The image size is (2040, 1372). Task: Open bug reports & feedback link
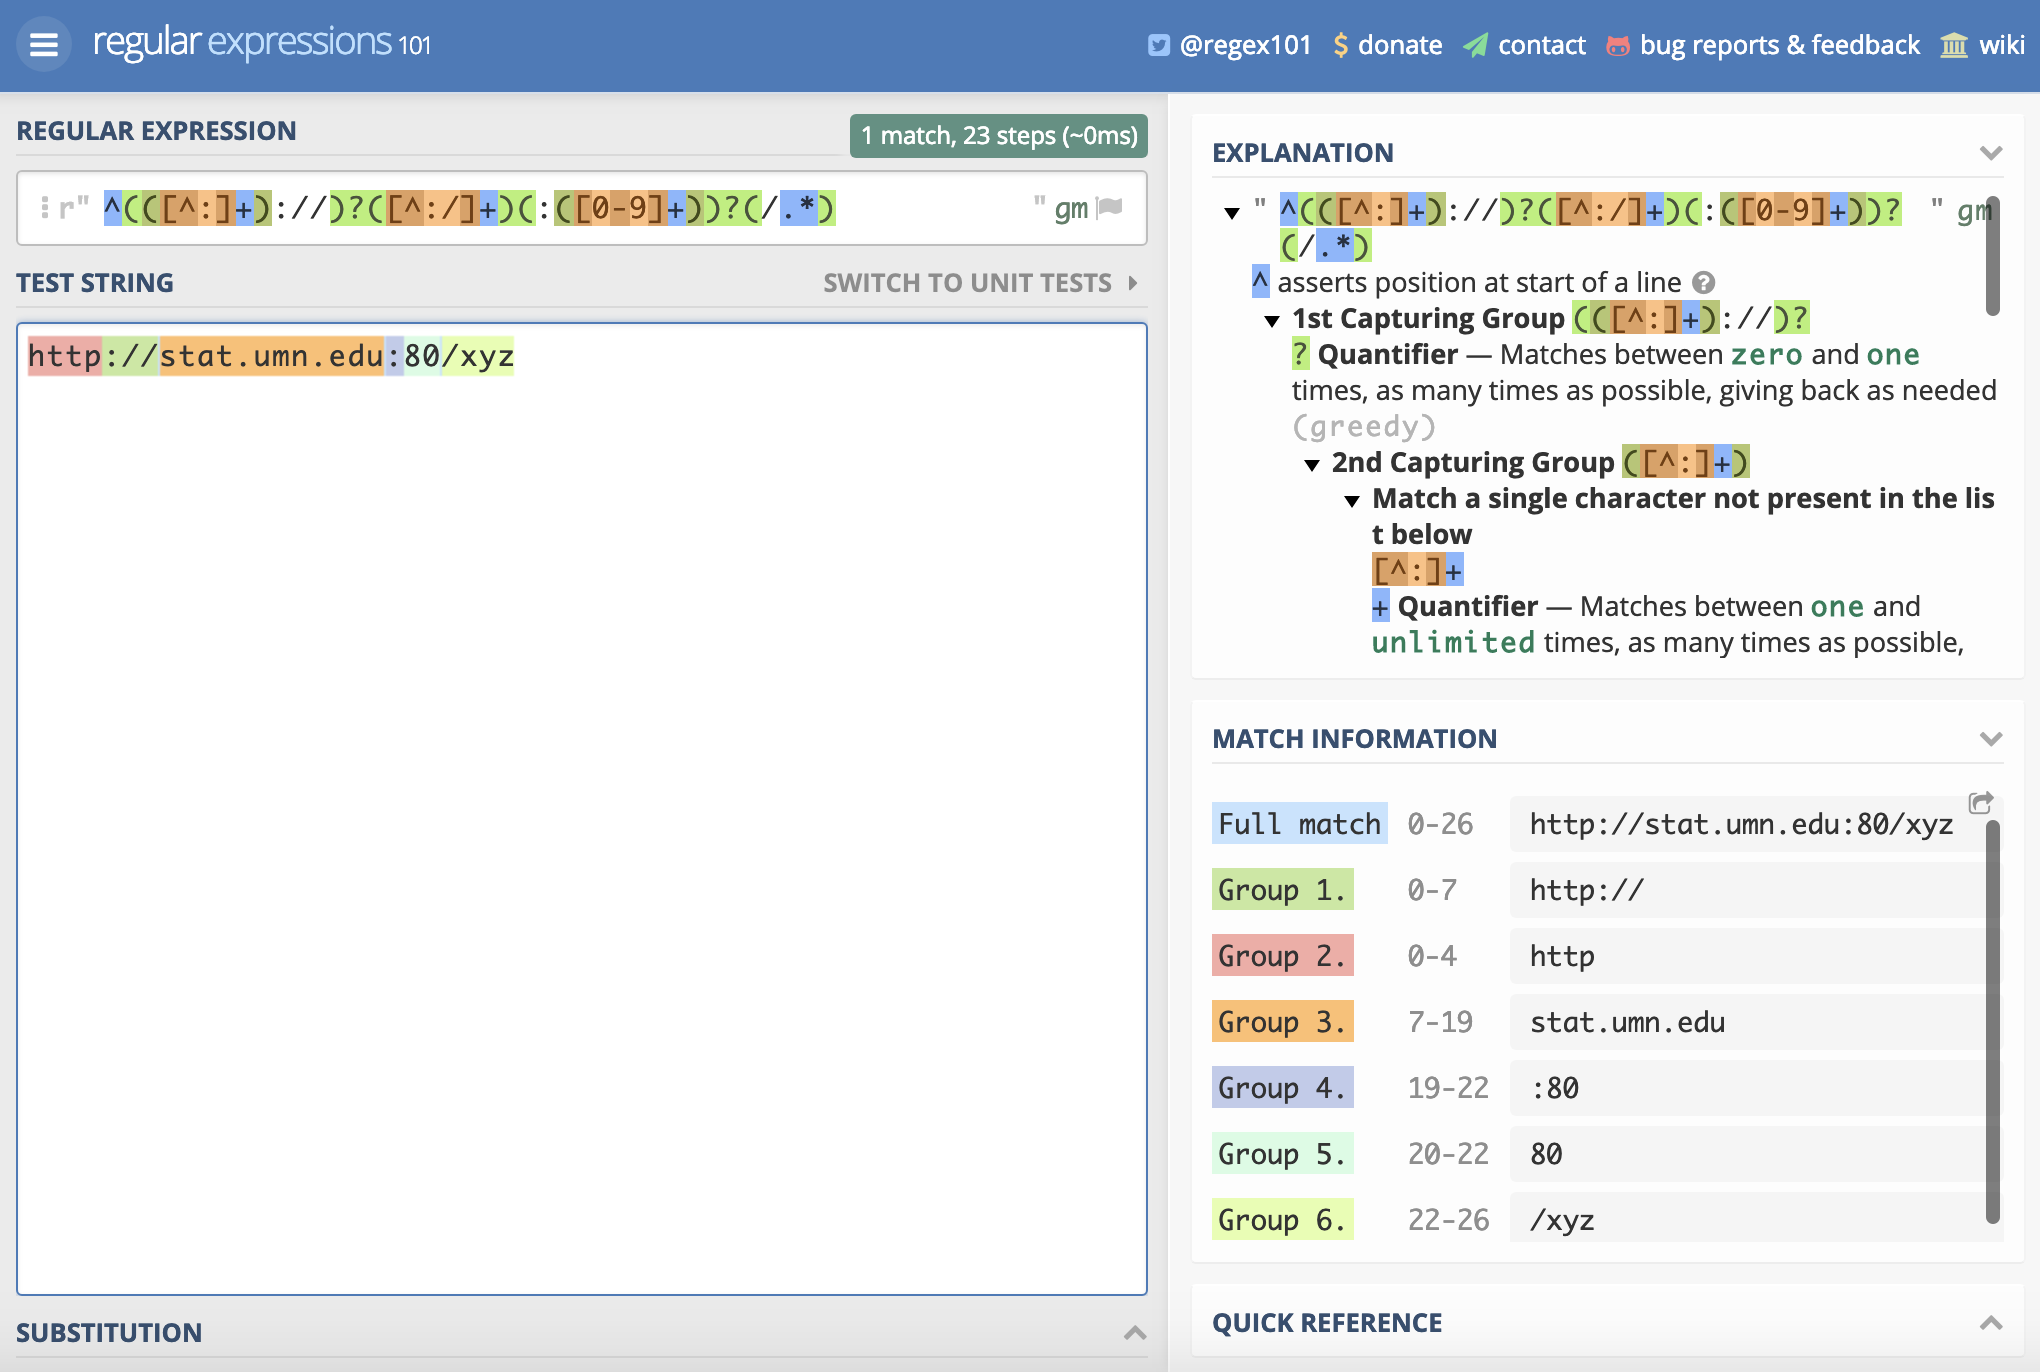click(1763, 45)
